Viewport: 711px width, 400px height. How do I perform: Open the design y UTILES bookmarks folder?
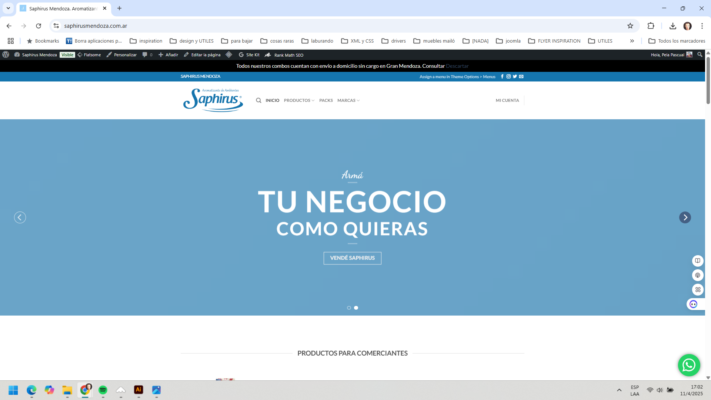[191, 41]
